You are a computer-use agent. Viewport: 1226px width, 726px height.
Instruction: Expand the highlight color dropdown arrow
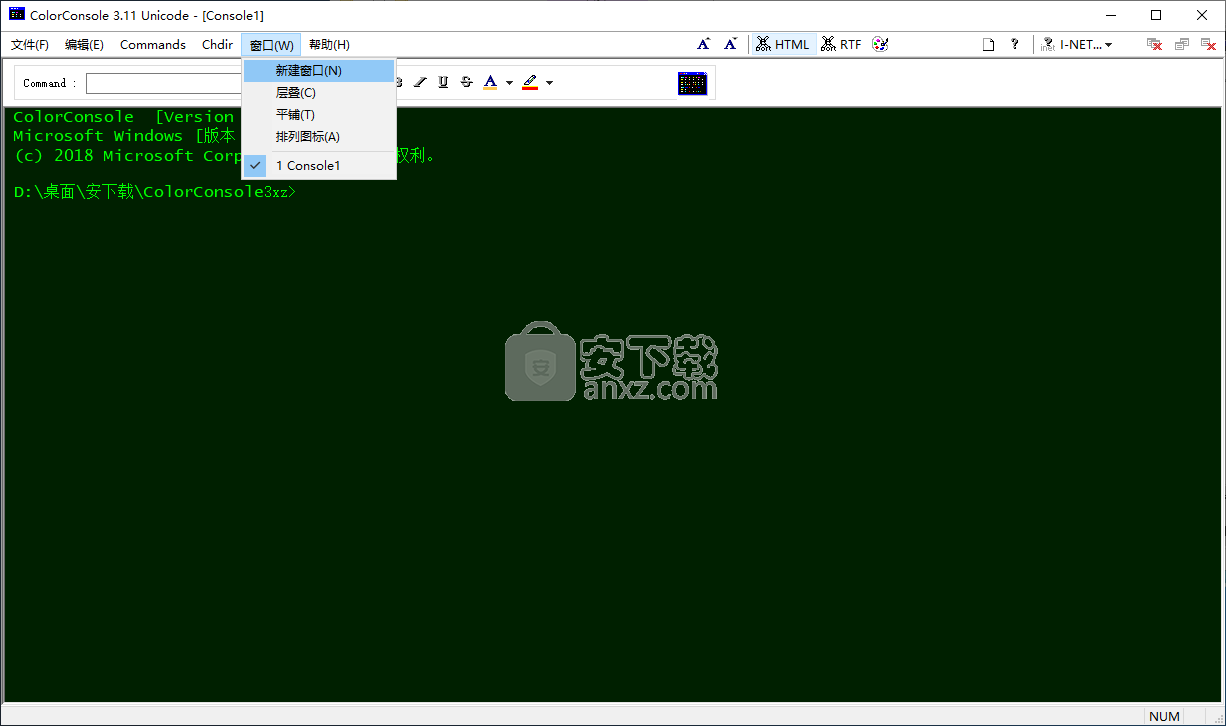click(x=549, y=83)
